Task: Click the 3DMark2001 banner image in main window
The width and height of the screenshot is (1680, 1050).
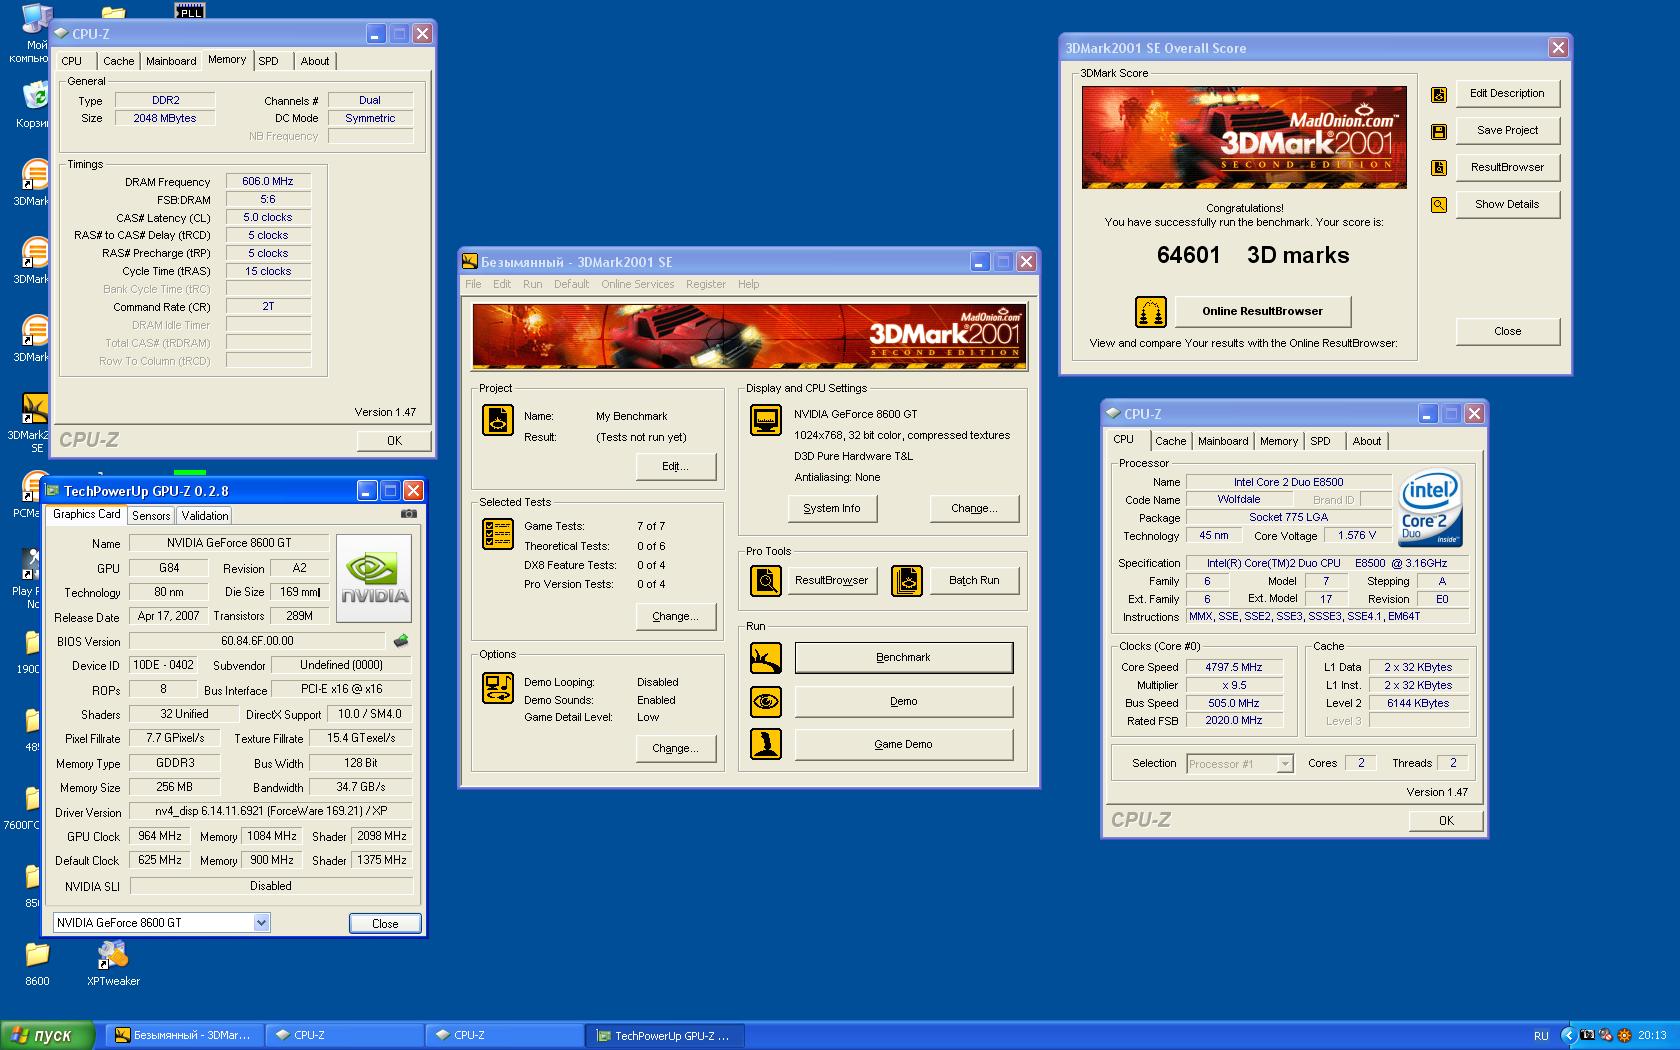Action: (x=749, y=336)
